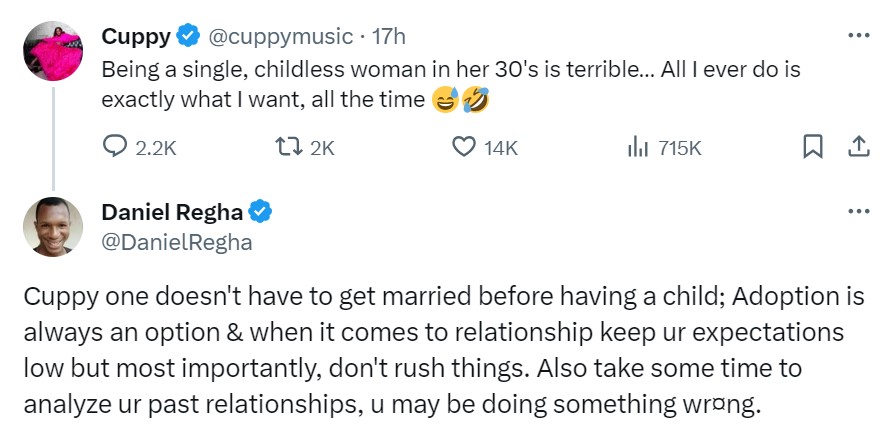This screenshot has width=882, height=424.
Task: Bookmark Cuppy's tweet
Action: (813, 147)
